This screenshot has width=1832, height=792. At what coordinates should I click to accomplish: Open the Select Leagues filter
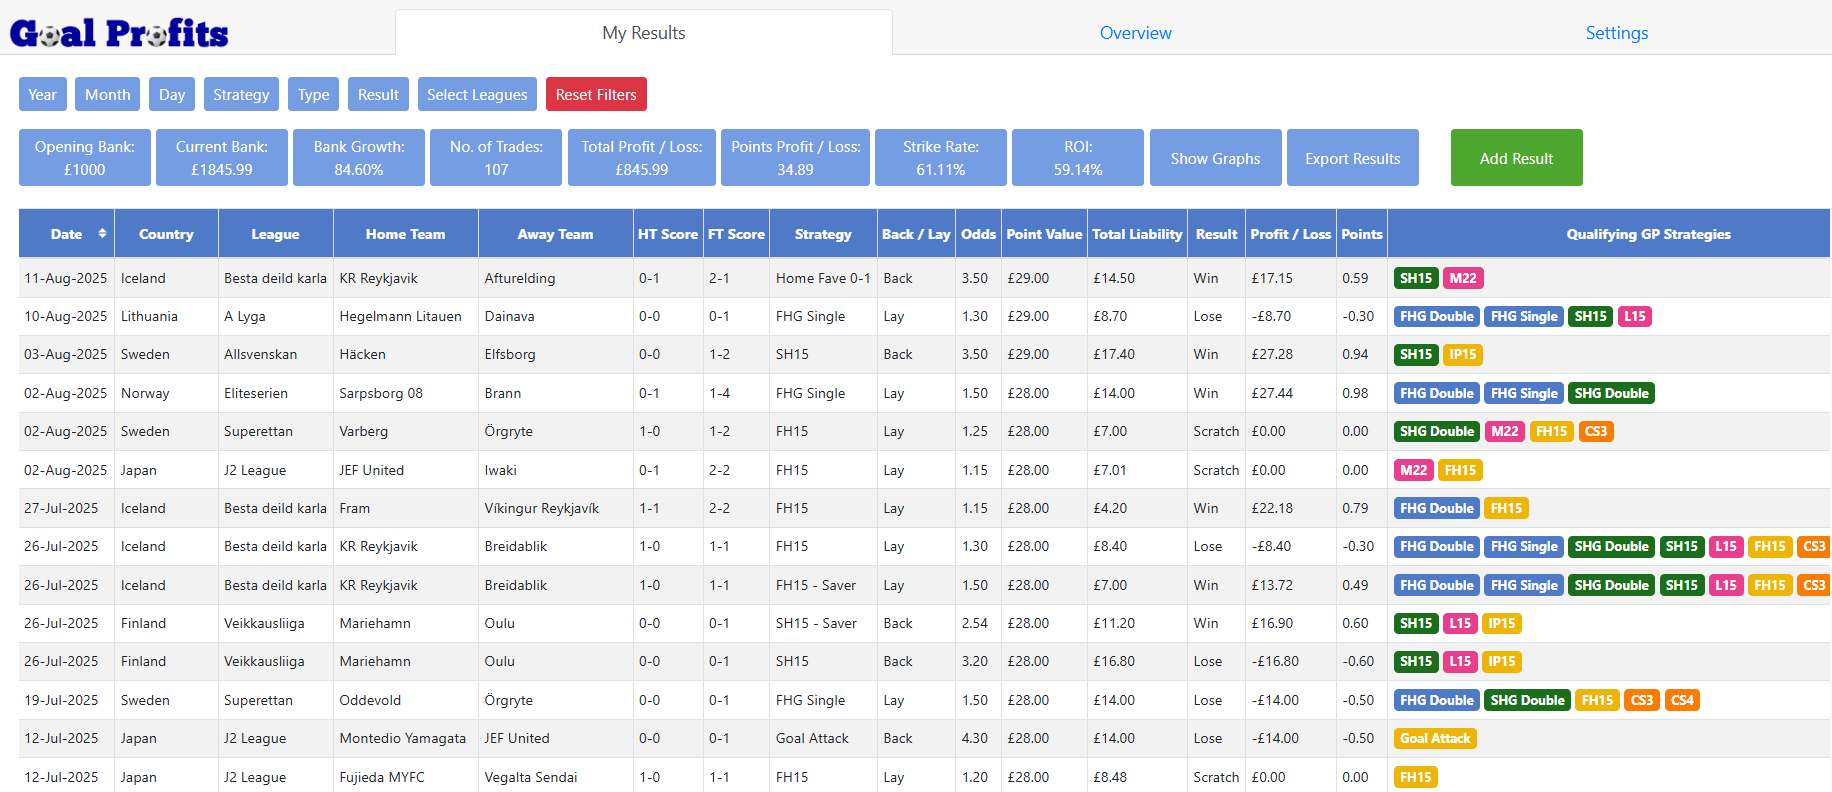(x=477, y=95)
